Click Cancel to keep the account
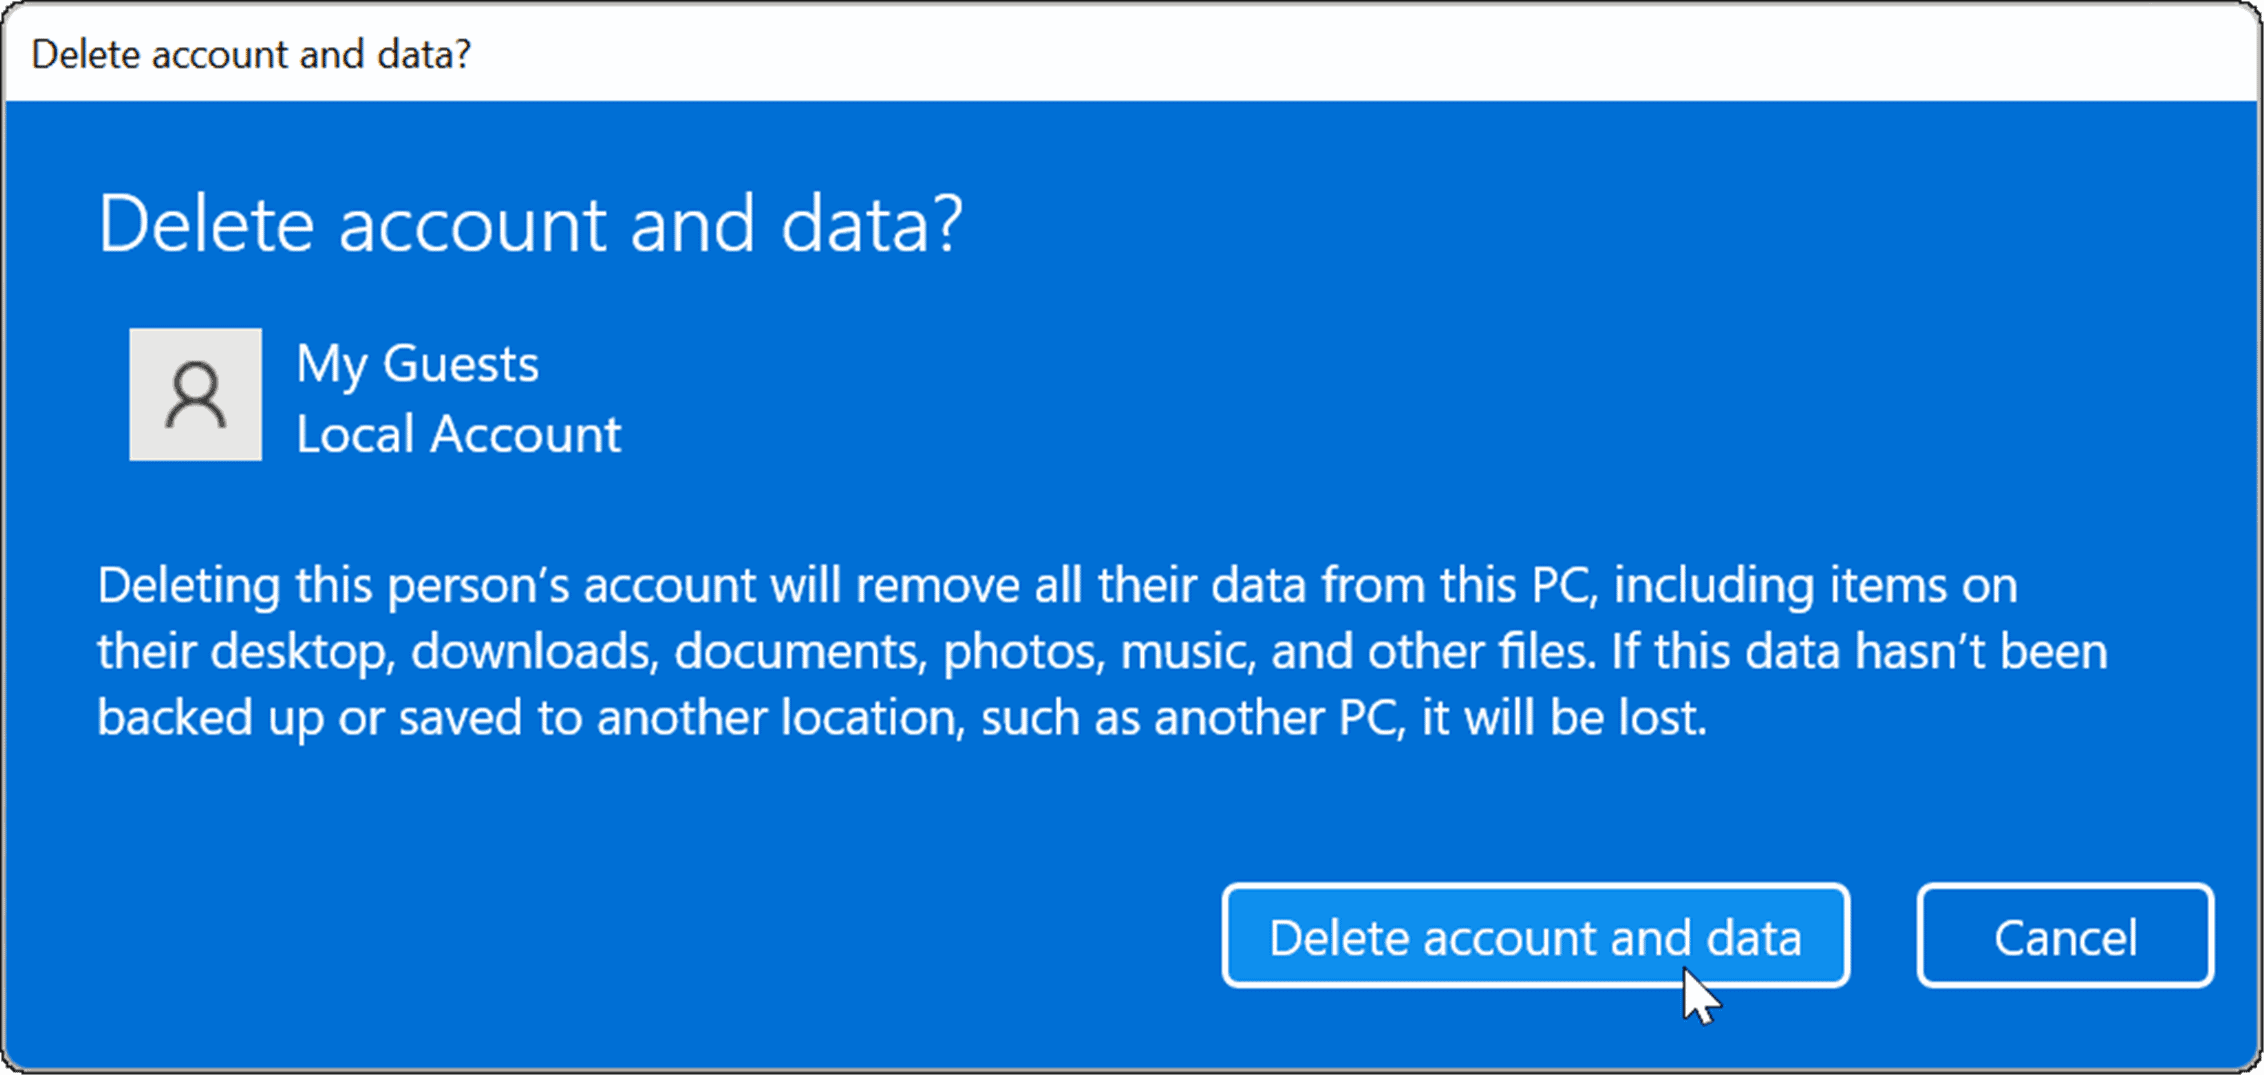 point(2064,937)
